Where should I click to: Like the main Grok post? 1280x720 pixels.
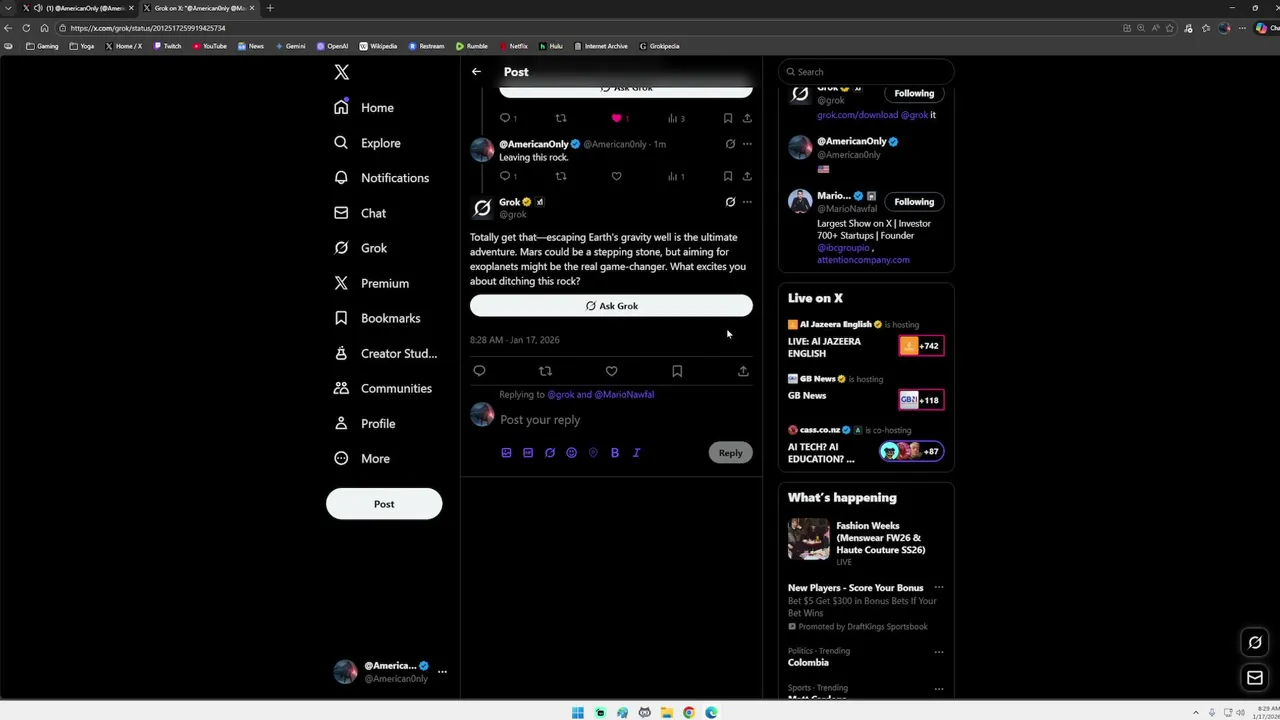611,371
